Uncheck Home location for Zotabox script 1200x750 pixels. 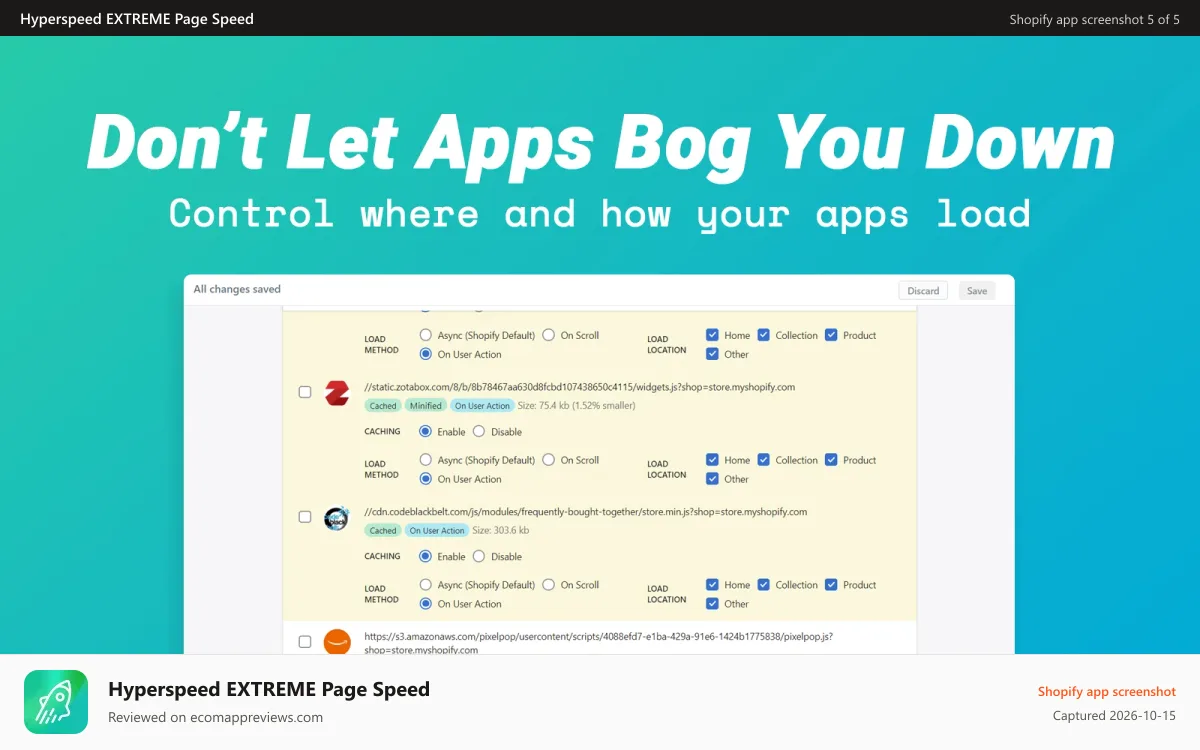712,460
